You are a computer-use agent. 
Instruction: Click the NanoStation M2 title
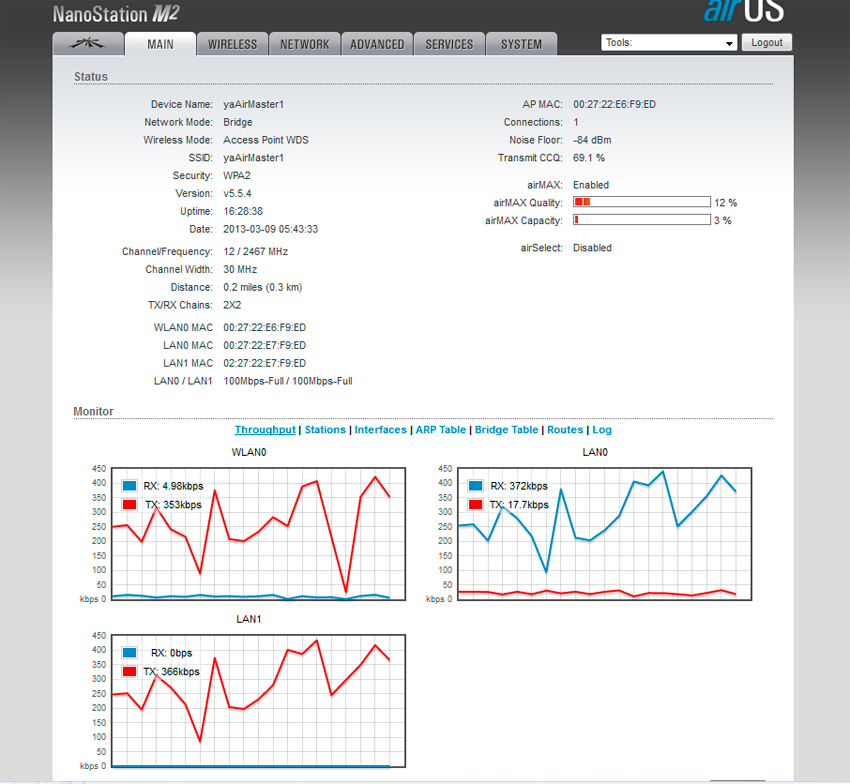pos(116,14)
